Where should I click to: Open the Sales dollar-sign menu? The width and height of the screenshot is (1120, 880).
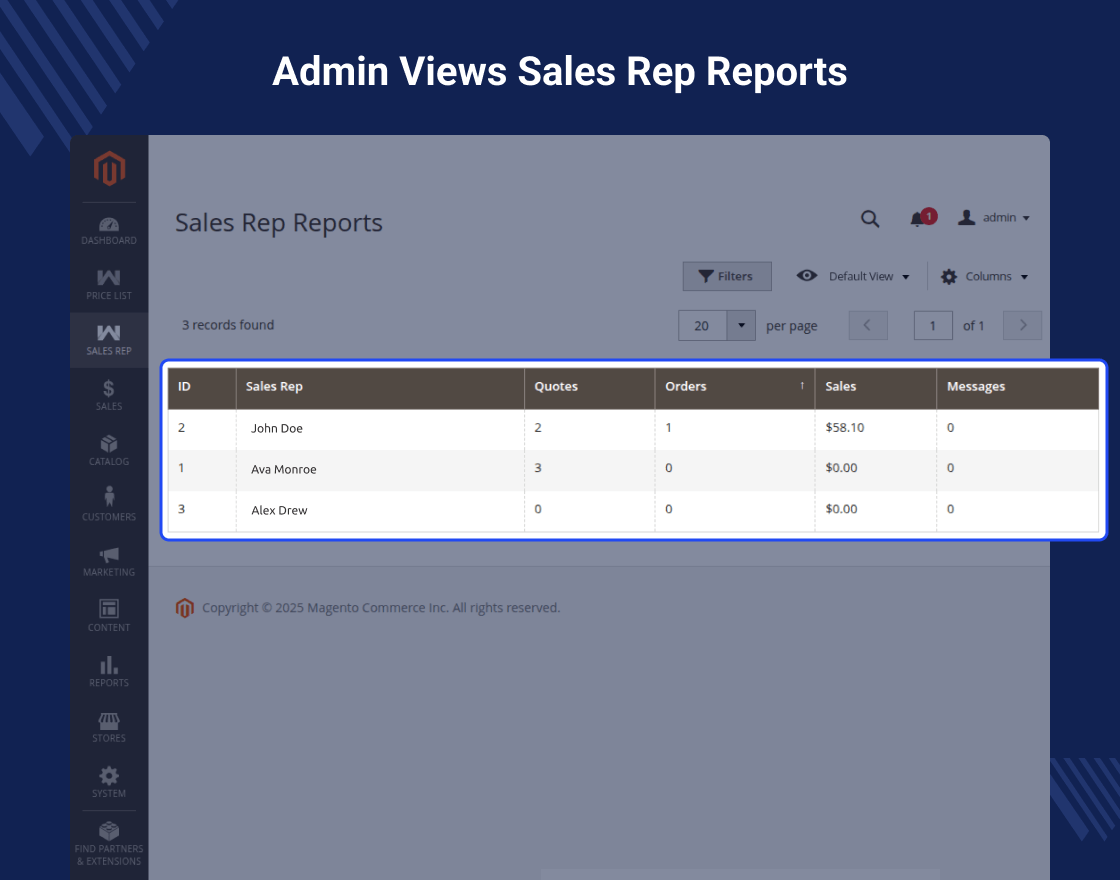pyautogui.click(x=109, y=395)
